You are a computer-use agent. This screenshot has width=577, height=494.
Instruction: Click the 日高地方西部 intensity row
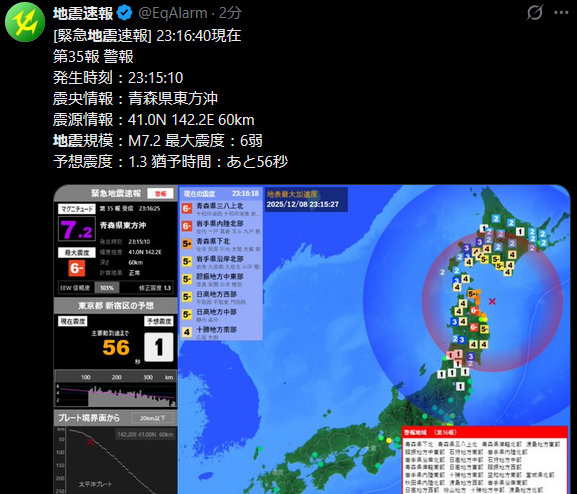(x=221, y=297)
